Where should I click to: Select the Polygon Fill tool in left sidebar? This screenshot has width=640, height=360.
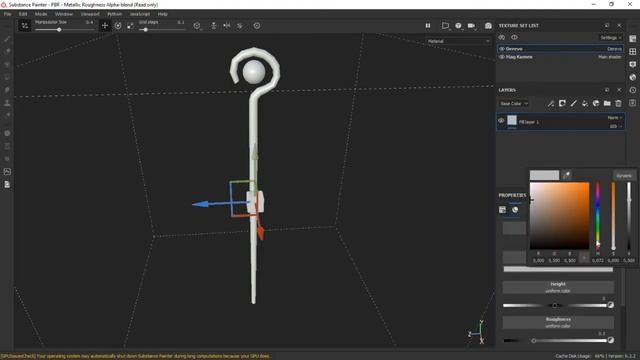click(7, 77)
